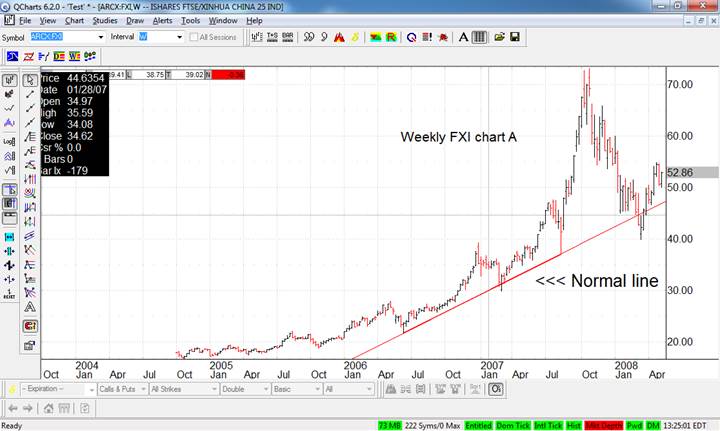This screenshot has width=720, height=431.
Task: Click the Hist status indicator
Action: [574, 425]
